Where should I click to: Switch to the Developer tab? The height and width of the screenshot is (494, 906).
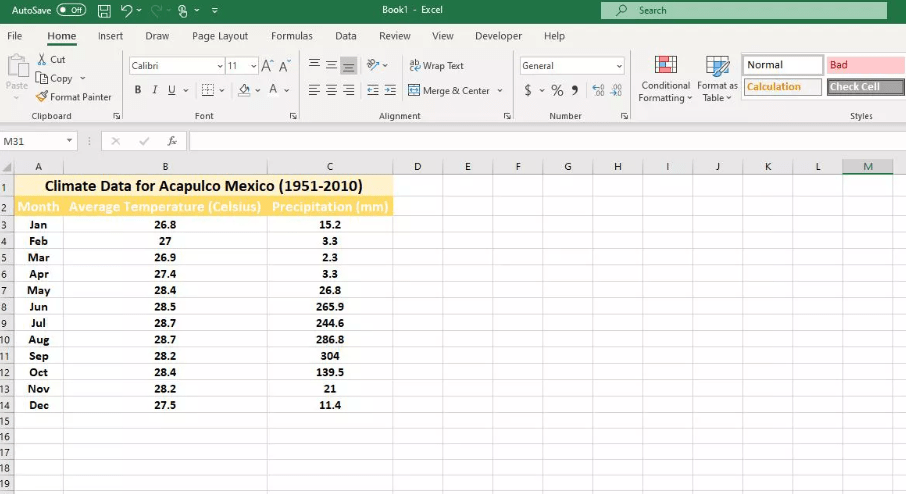click(498, 36)
